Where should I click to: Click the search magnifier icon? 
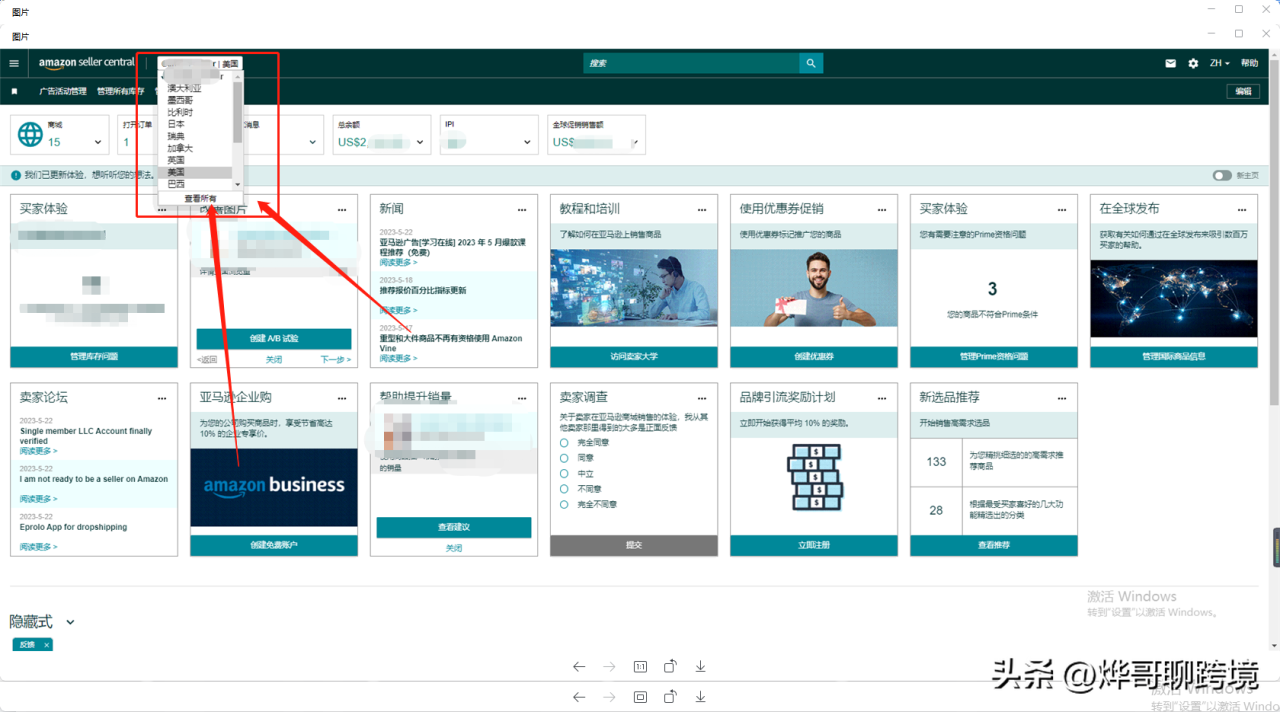click(811, 63)
